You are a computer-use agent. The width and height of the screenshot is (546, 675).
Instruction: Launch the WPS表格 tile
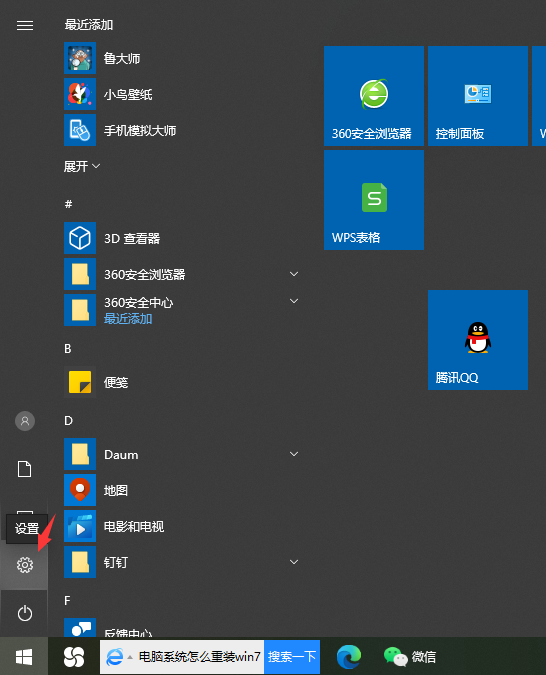pyautogui.click(x=374, y=200)
